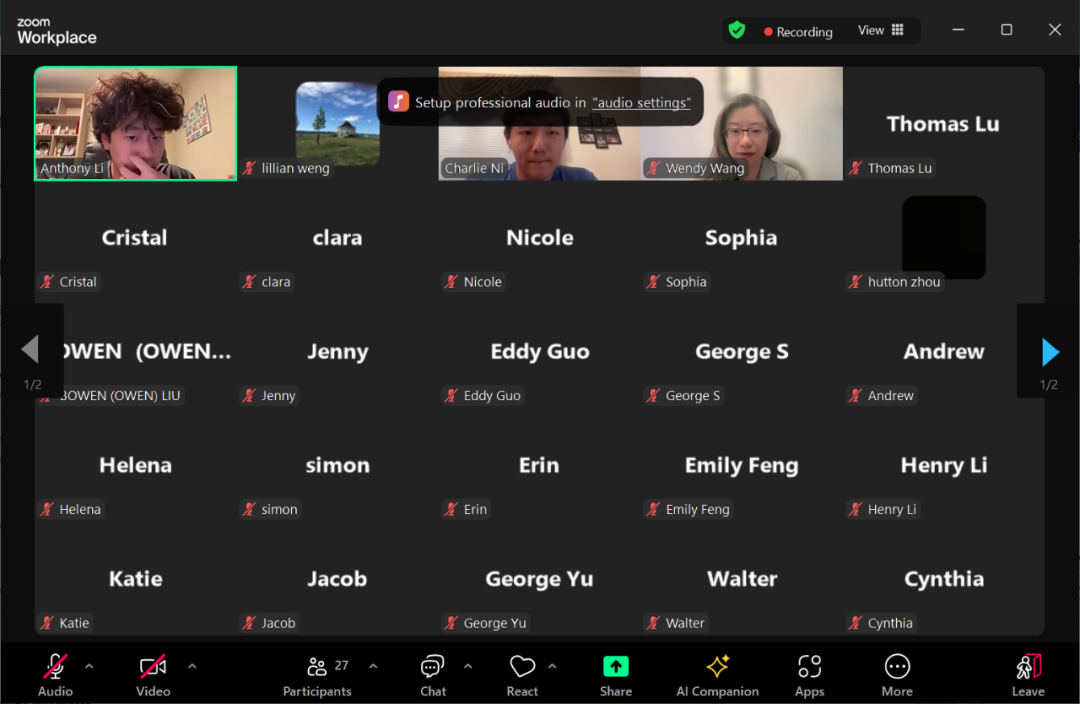Viewport: 1080px width, 704px height.
Task: Select Wendy Wang's video tile
Action: click(742, 123)
